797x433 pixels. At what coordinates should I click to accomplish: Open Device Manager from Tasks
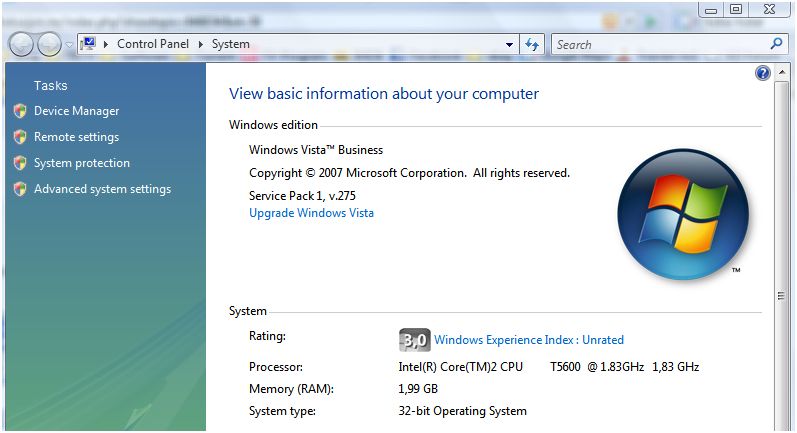76,111
